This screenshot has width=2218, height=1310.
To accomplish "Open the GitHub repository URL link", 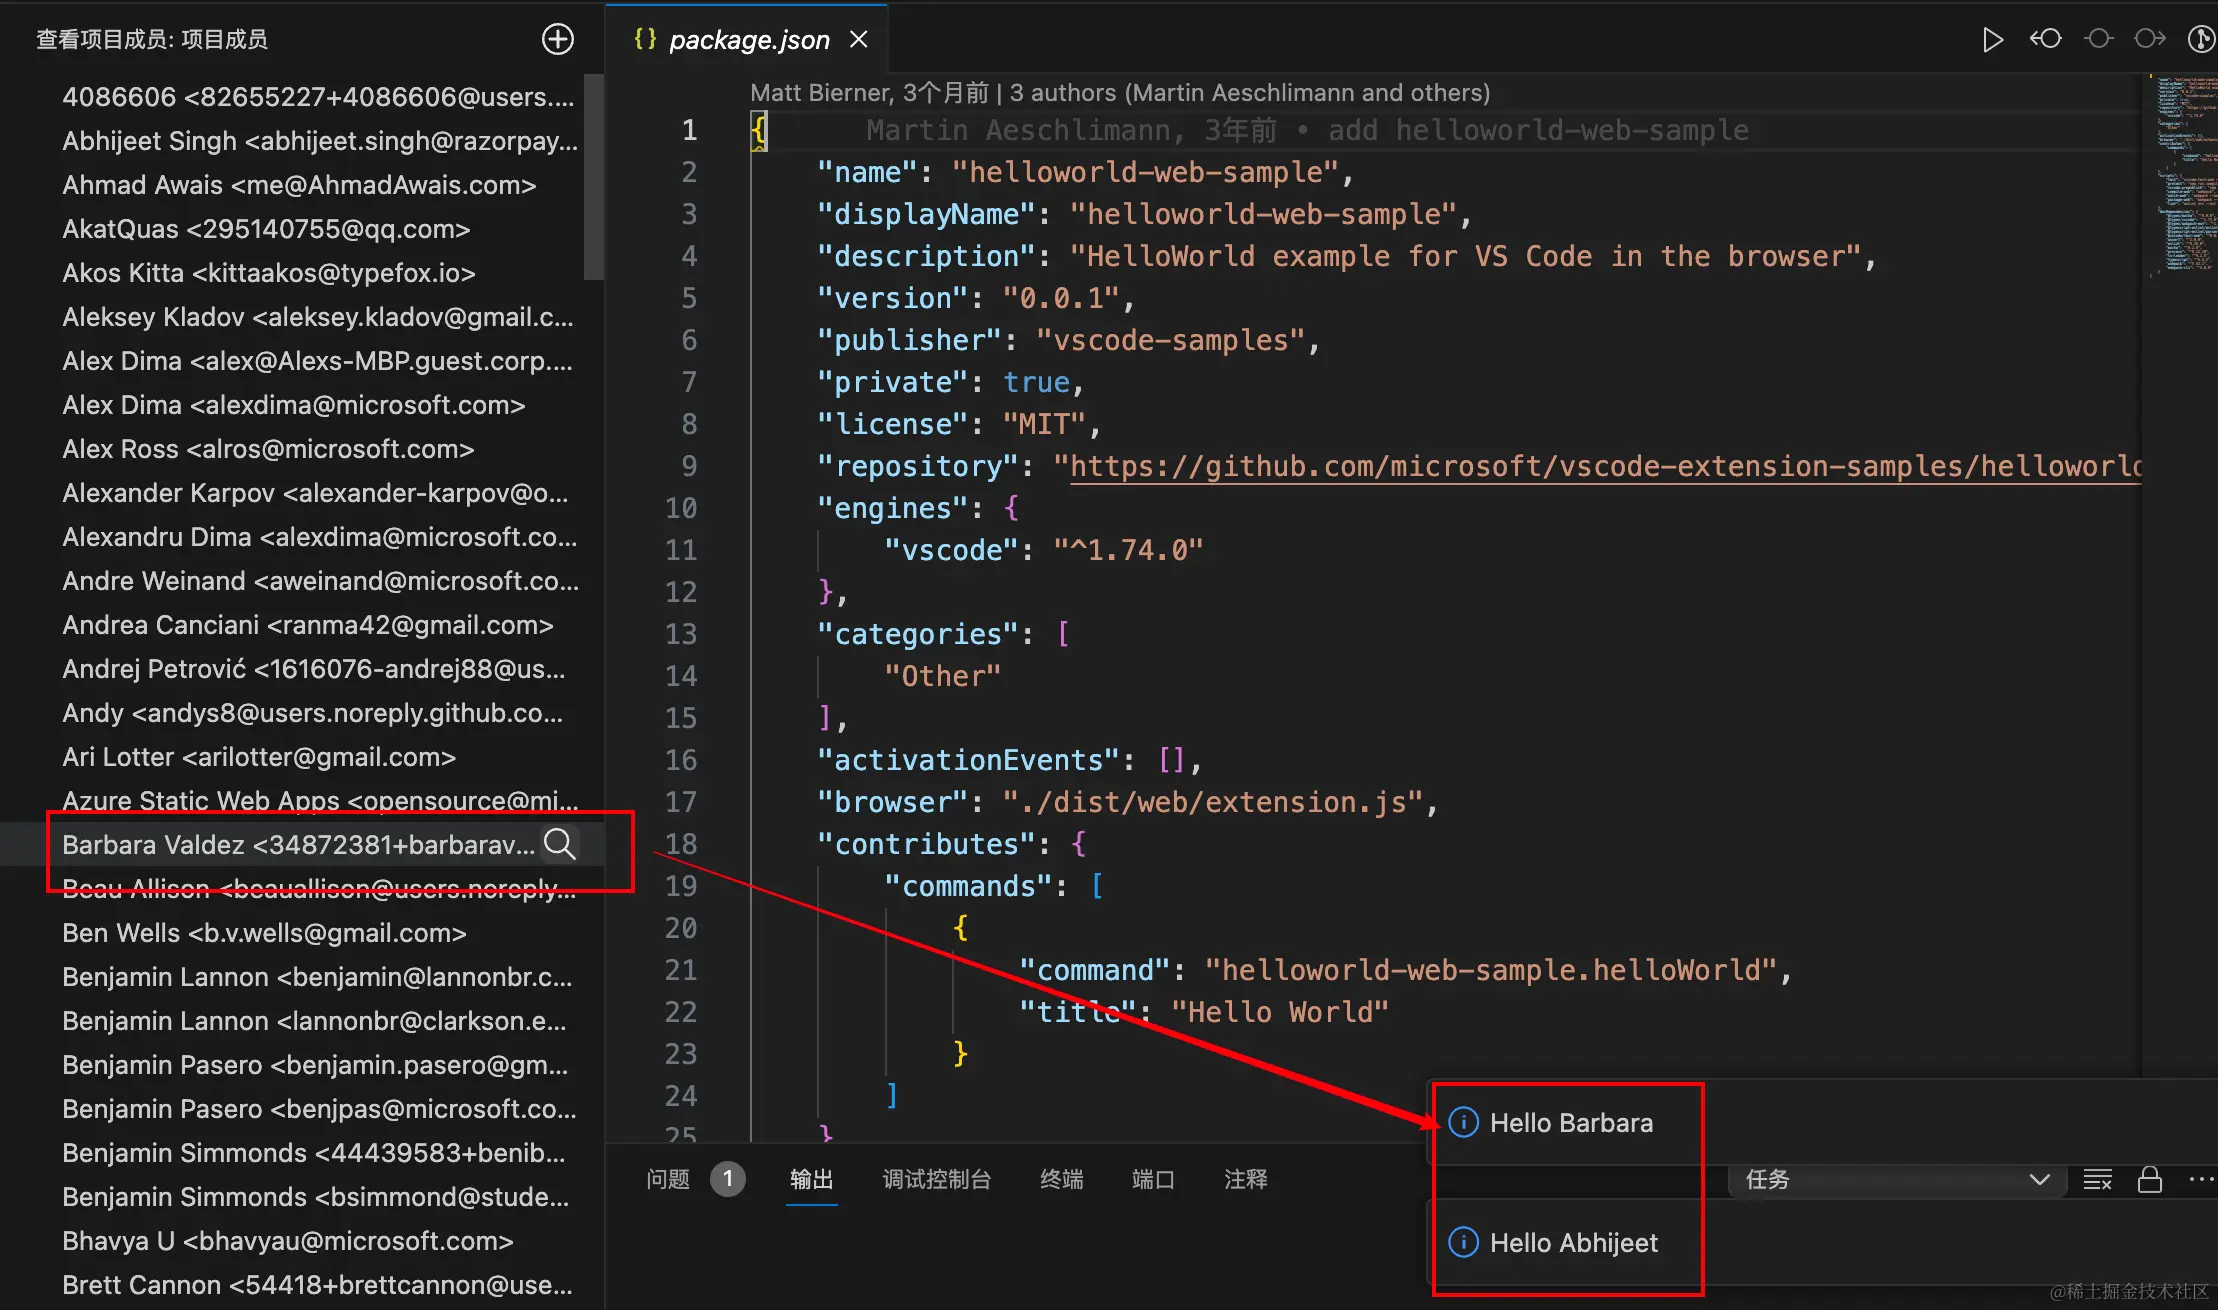I will (1600, 466).
